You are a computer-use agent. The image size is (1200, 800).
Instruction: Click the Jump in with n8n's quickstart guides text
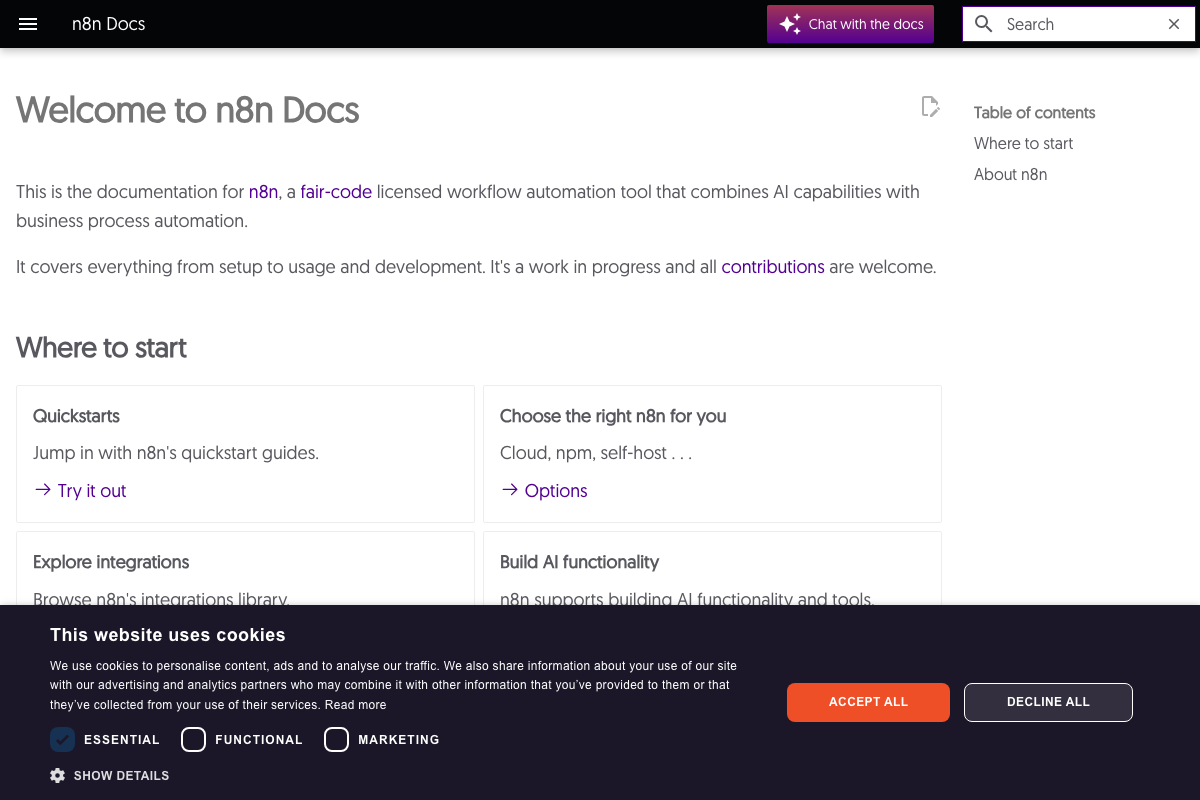176,453
